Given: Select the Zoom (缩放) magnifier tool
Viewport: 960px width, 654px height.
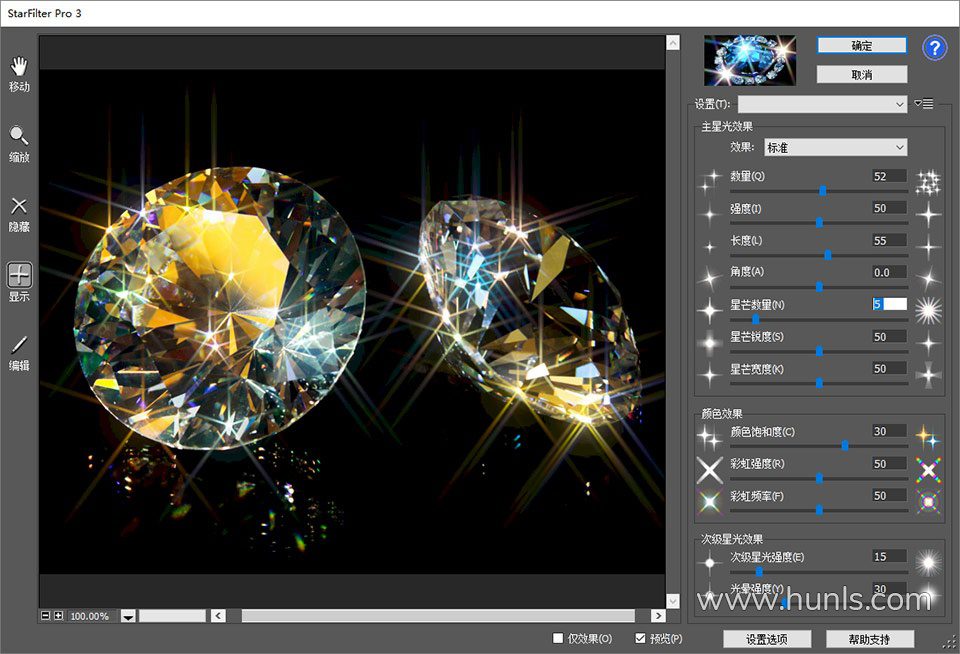Looking at the screenshot, I should pos(19,145).
